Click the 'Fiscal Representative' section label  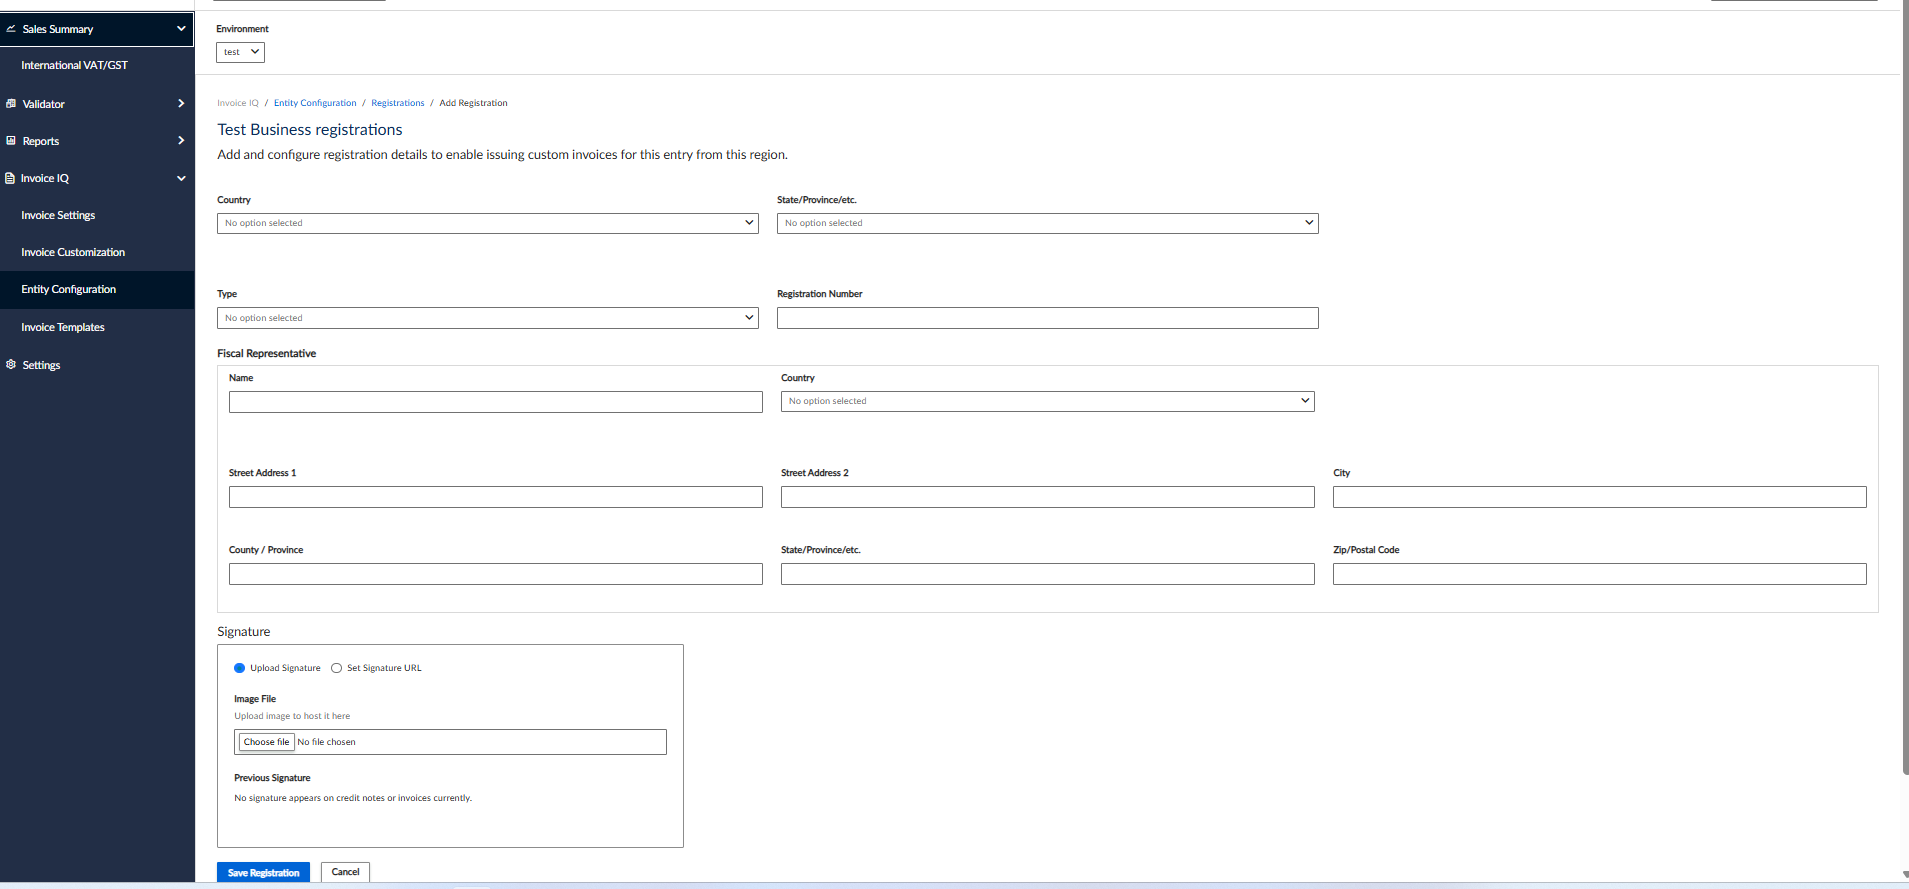[x=266, y=353]
